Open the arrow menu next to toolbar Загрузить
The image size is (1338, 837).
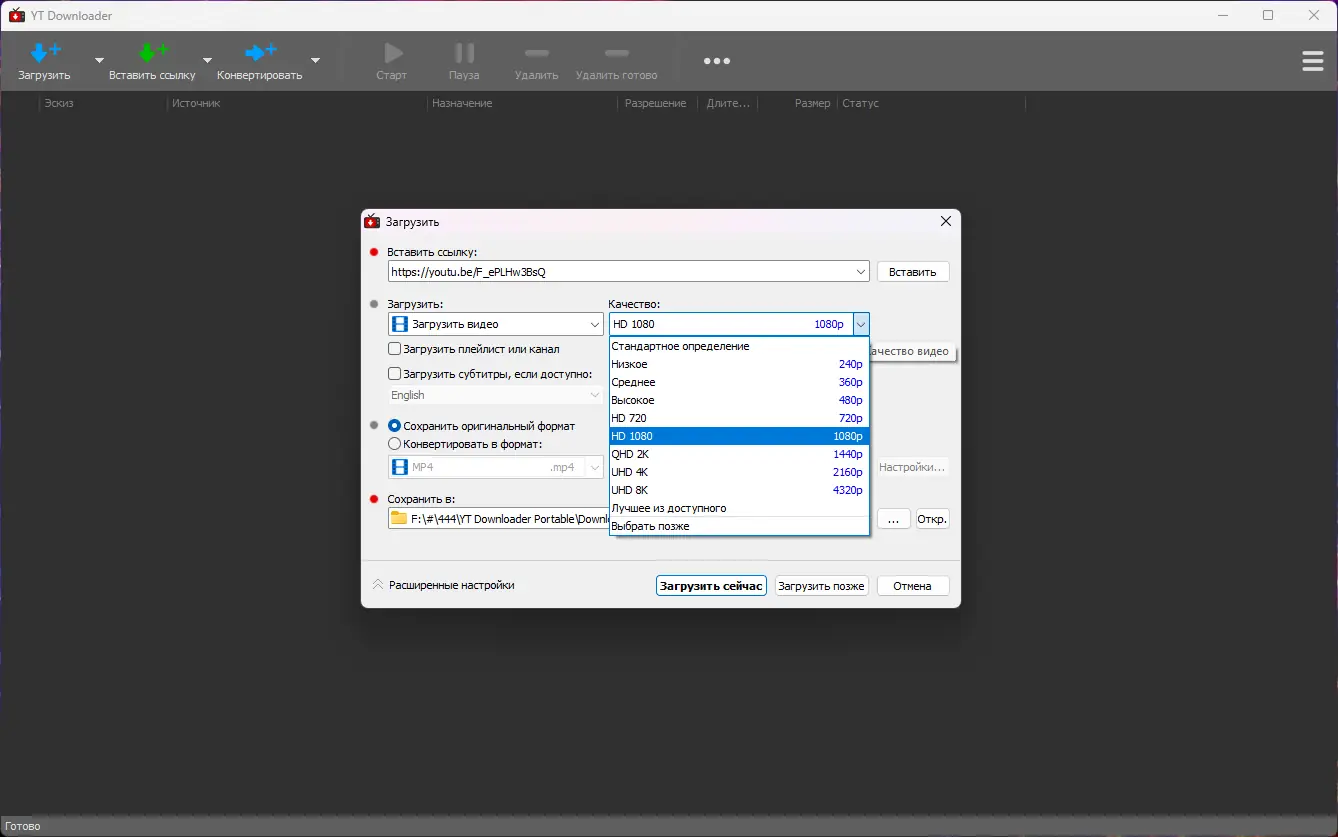99,60
